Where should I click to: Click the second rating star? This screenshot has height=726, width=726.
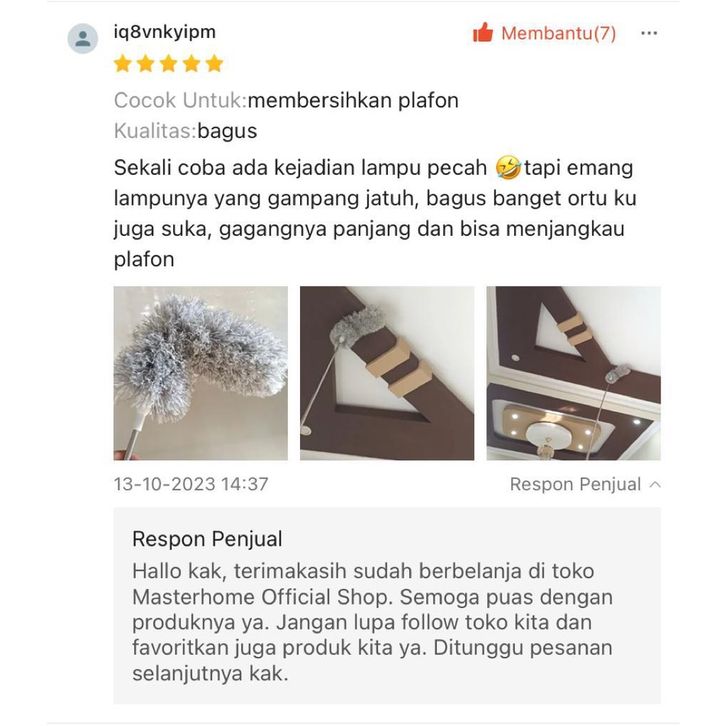click(145, 63)
